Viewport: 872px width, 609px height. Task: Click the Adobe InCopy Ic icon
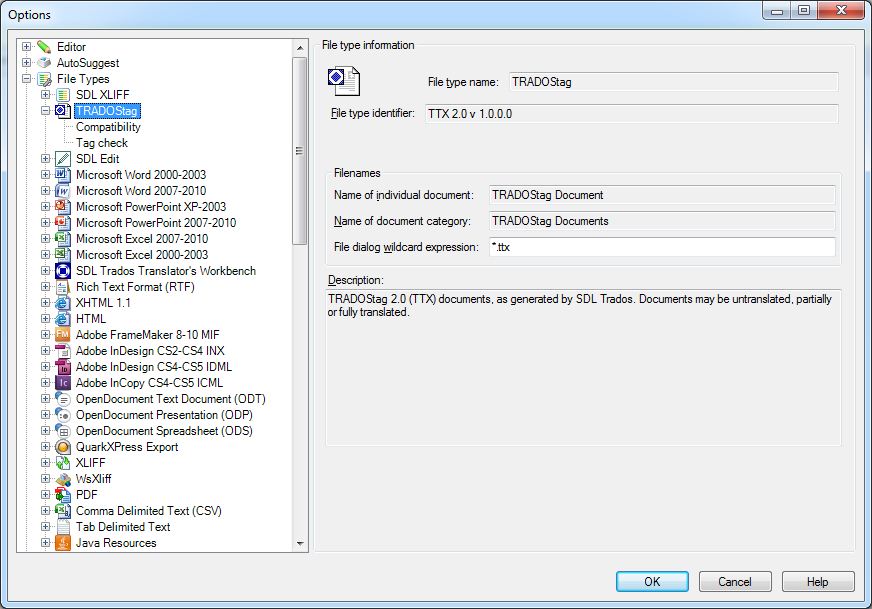(63, 383)
